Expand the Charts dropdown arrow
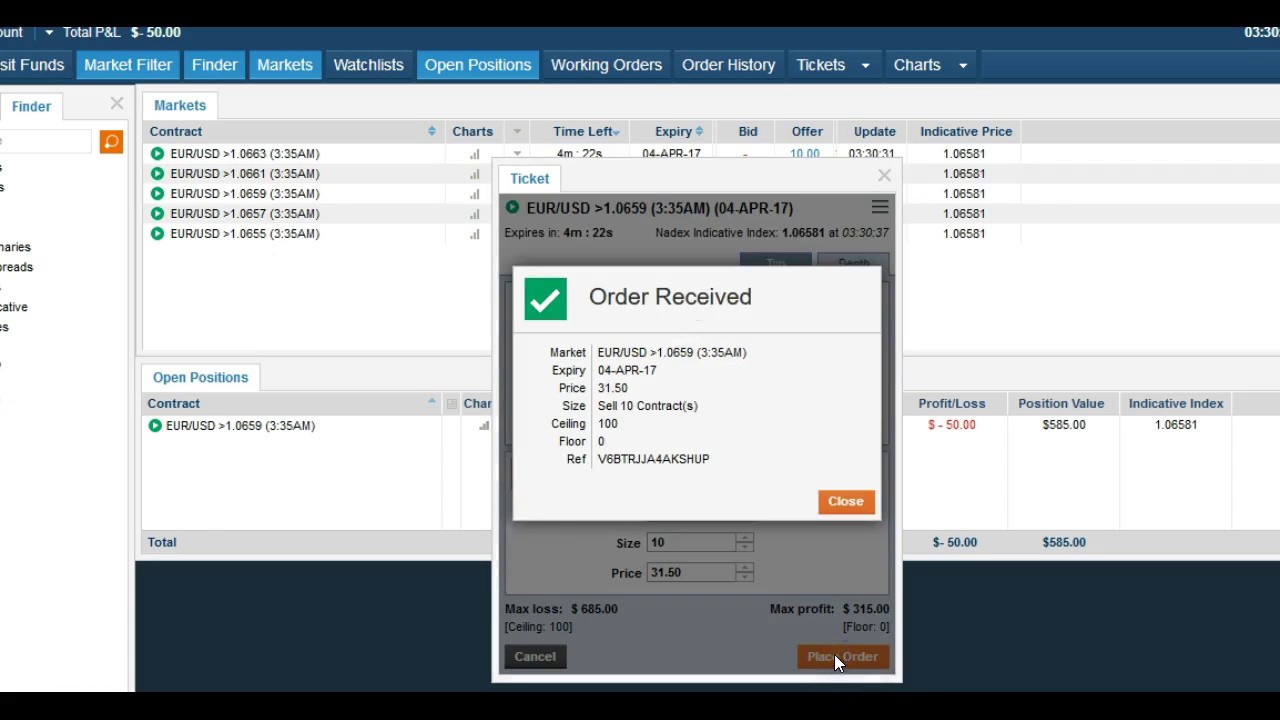Screen dimensions: 1280x720 tap(963, 65)
